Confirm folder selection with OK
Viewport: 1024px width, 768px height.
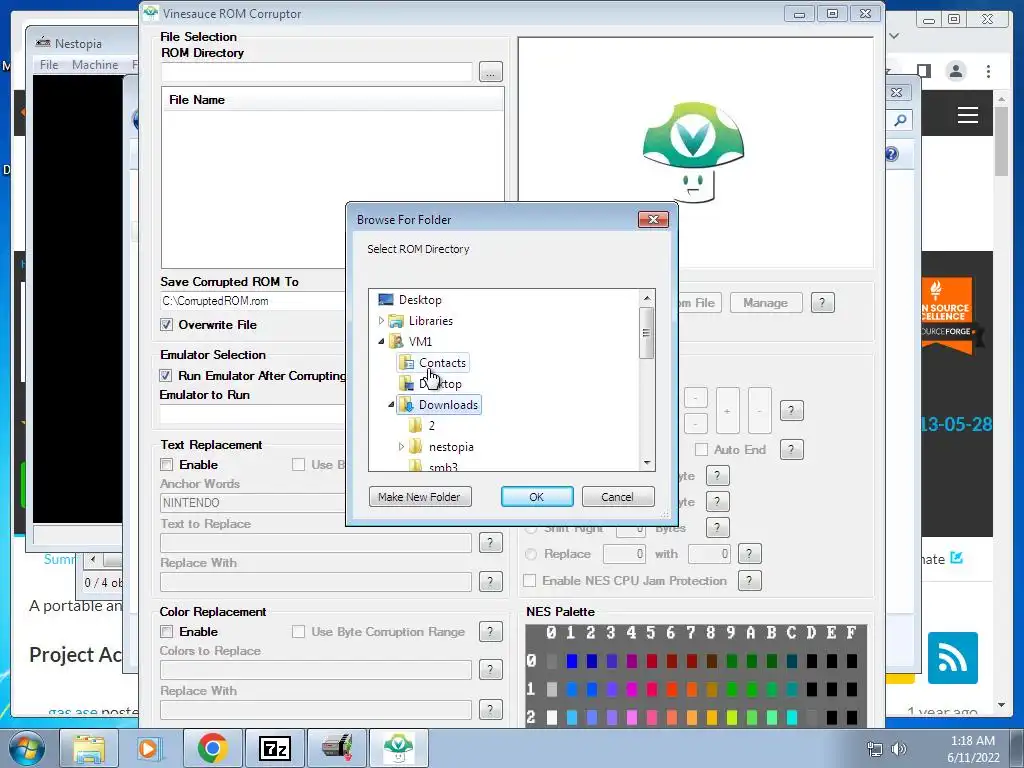[x=537, y=497]
